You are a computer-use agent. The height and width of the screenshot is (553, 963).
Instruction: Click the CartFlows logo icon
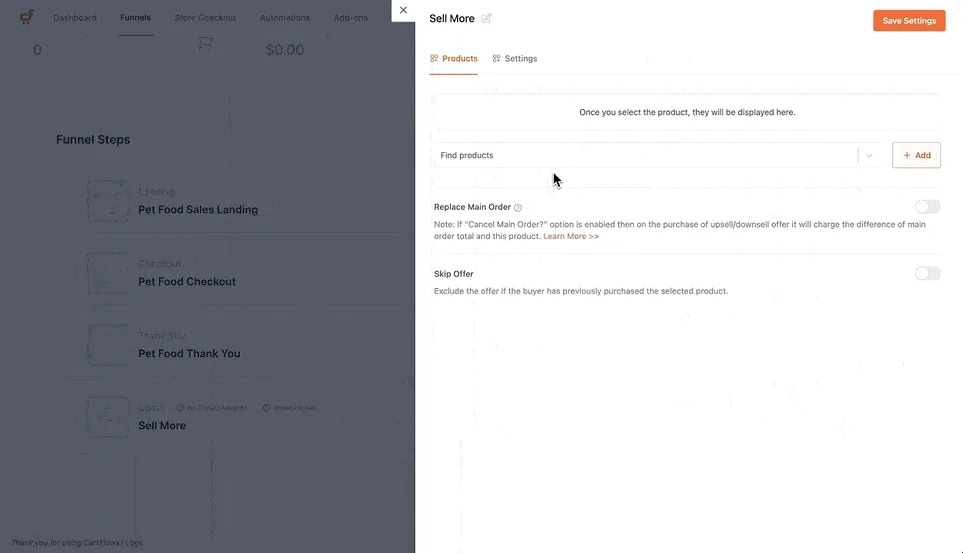(26, 17)
